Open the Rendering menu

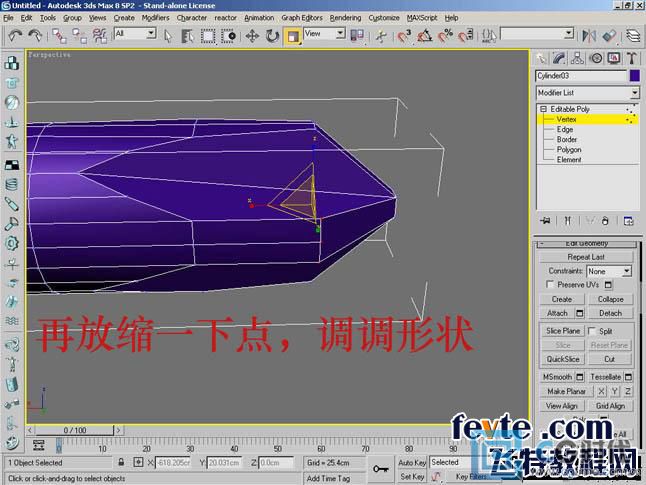(345, 18)
